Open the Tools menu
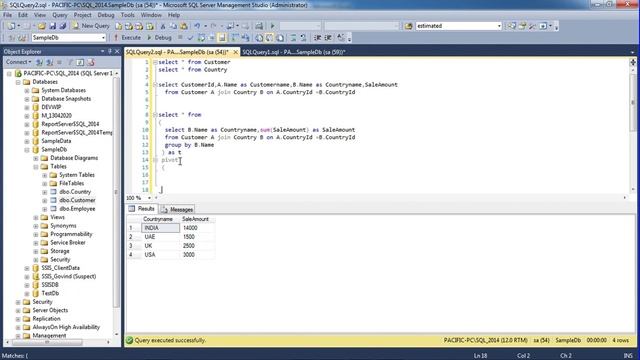Image resolution: width=640 pixels, height=360 pixels. tap(127, 15)
